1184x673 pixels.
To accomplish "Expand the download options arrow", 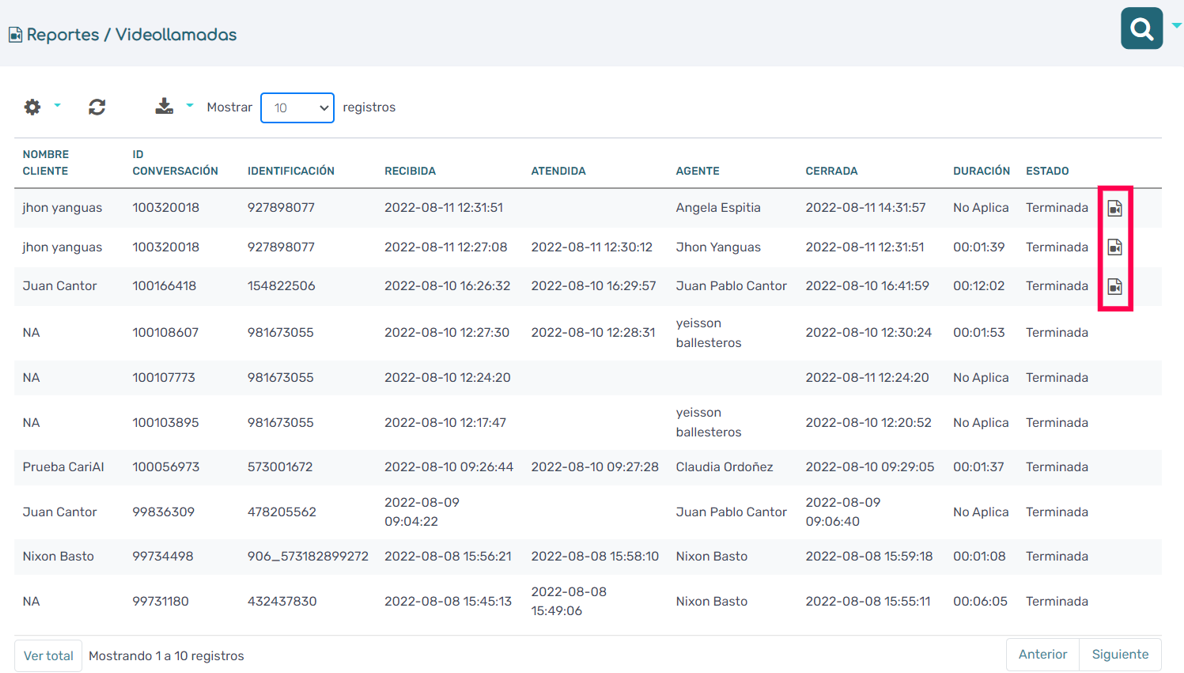I will coord(190,106).
